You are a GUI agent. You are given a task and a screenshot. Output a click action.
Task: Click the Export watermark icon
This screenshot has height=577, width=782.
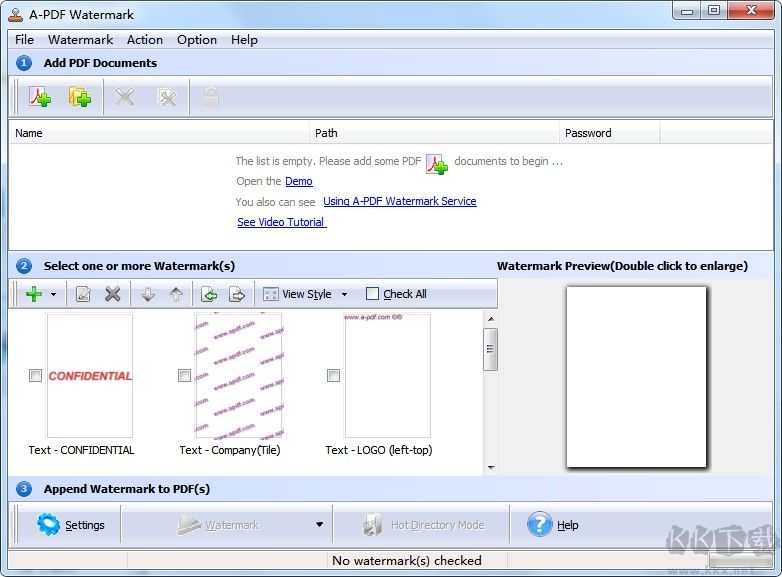click(237, 294)
